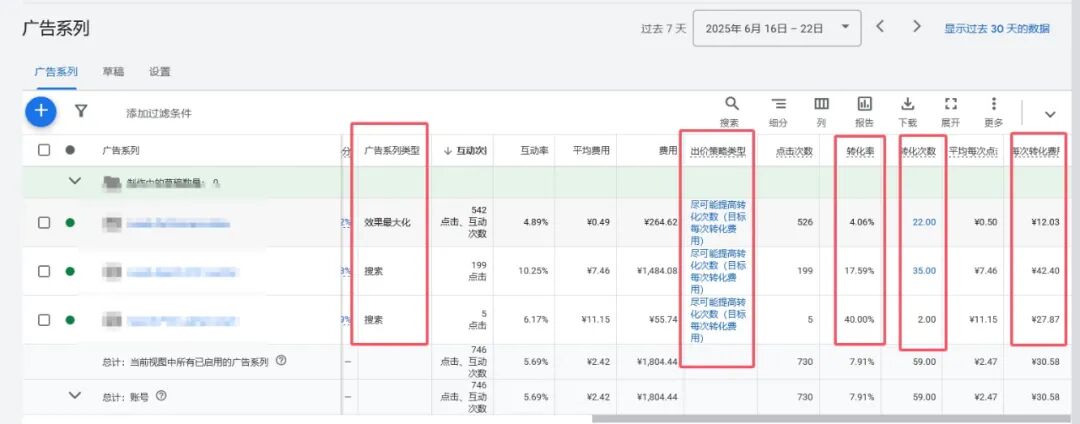Image resolution: width=1080 pixels, height=424 pixels.
Task: Collapse the 总计：账号 row chevron
Action: point(75,396)
